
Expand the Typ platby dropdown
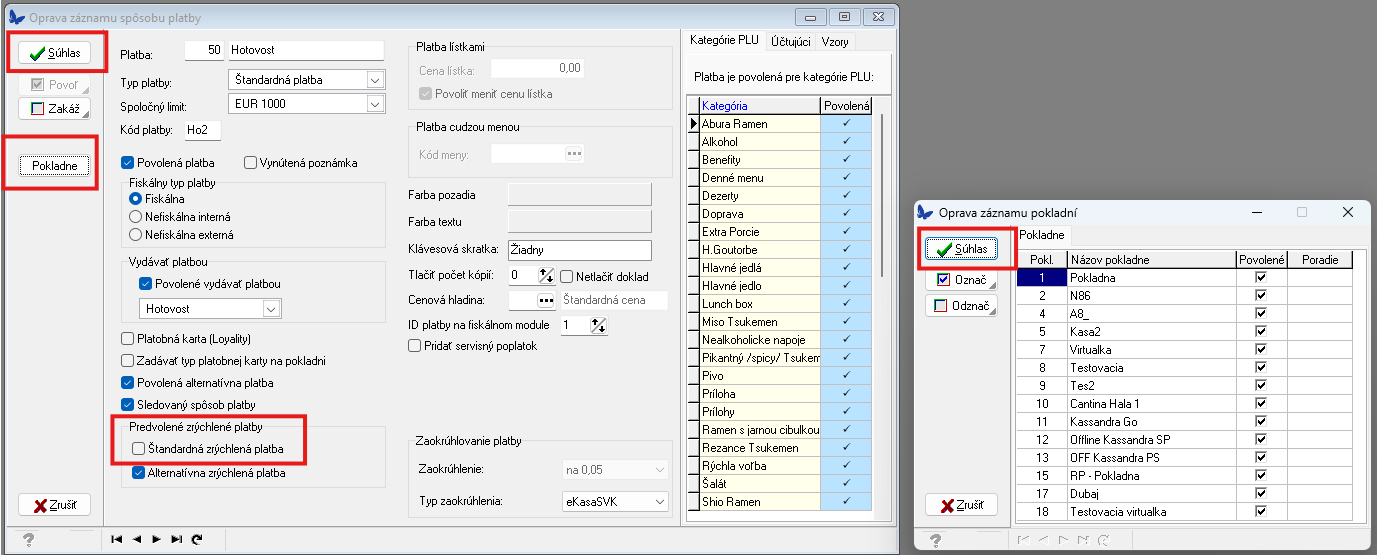tap(375, 80)
